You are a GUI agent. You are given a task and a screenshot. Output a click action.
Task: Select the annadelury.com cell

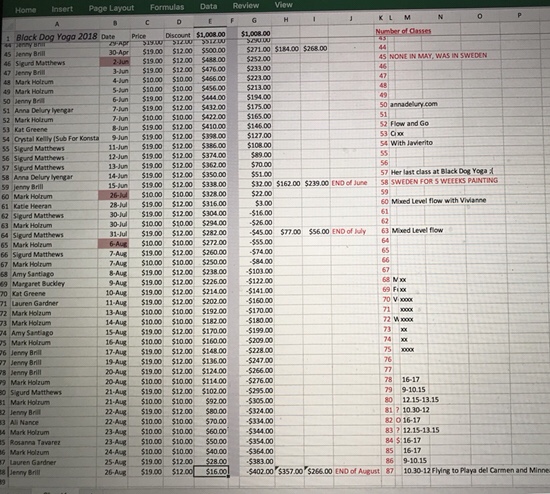click(414, 104)
